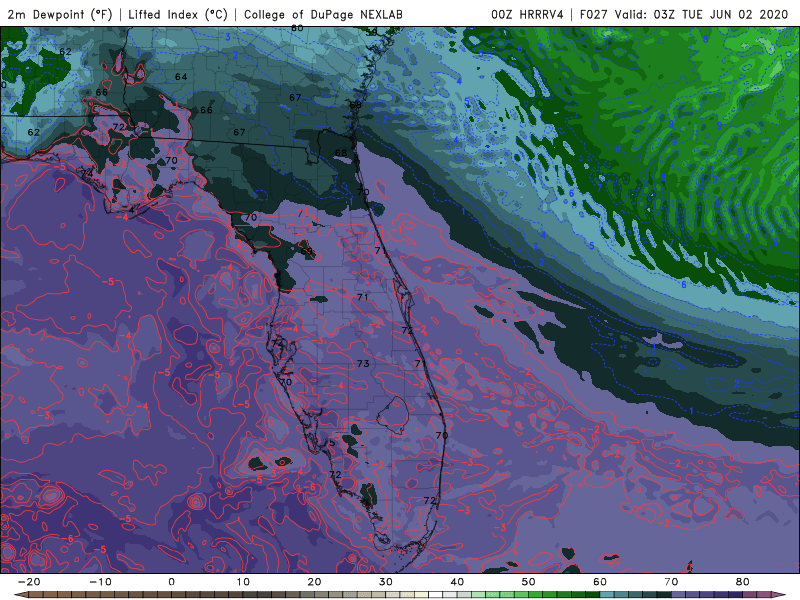Click the "50" color scale label
The width and height of the screenshot is (800, 600).
point(529,582)
